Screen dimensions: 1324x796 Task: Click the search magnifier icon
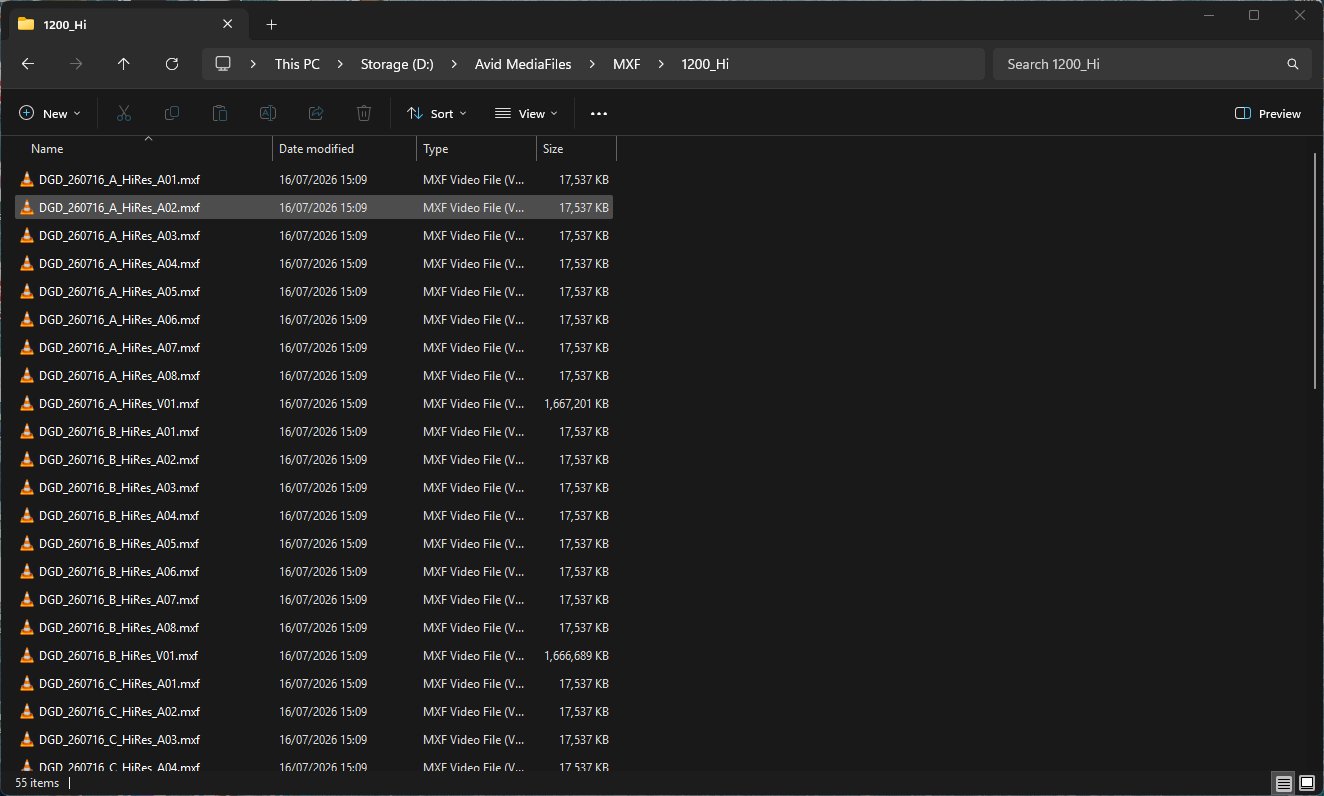click(x=1293, y=64)
